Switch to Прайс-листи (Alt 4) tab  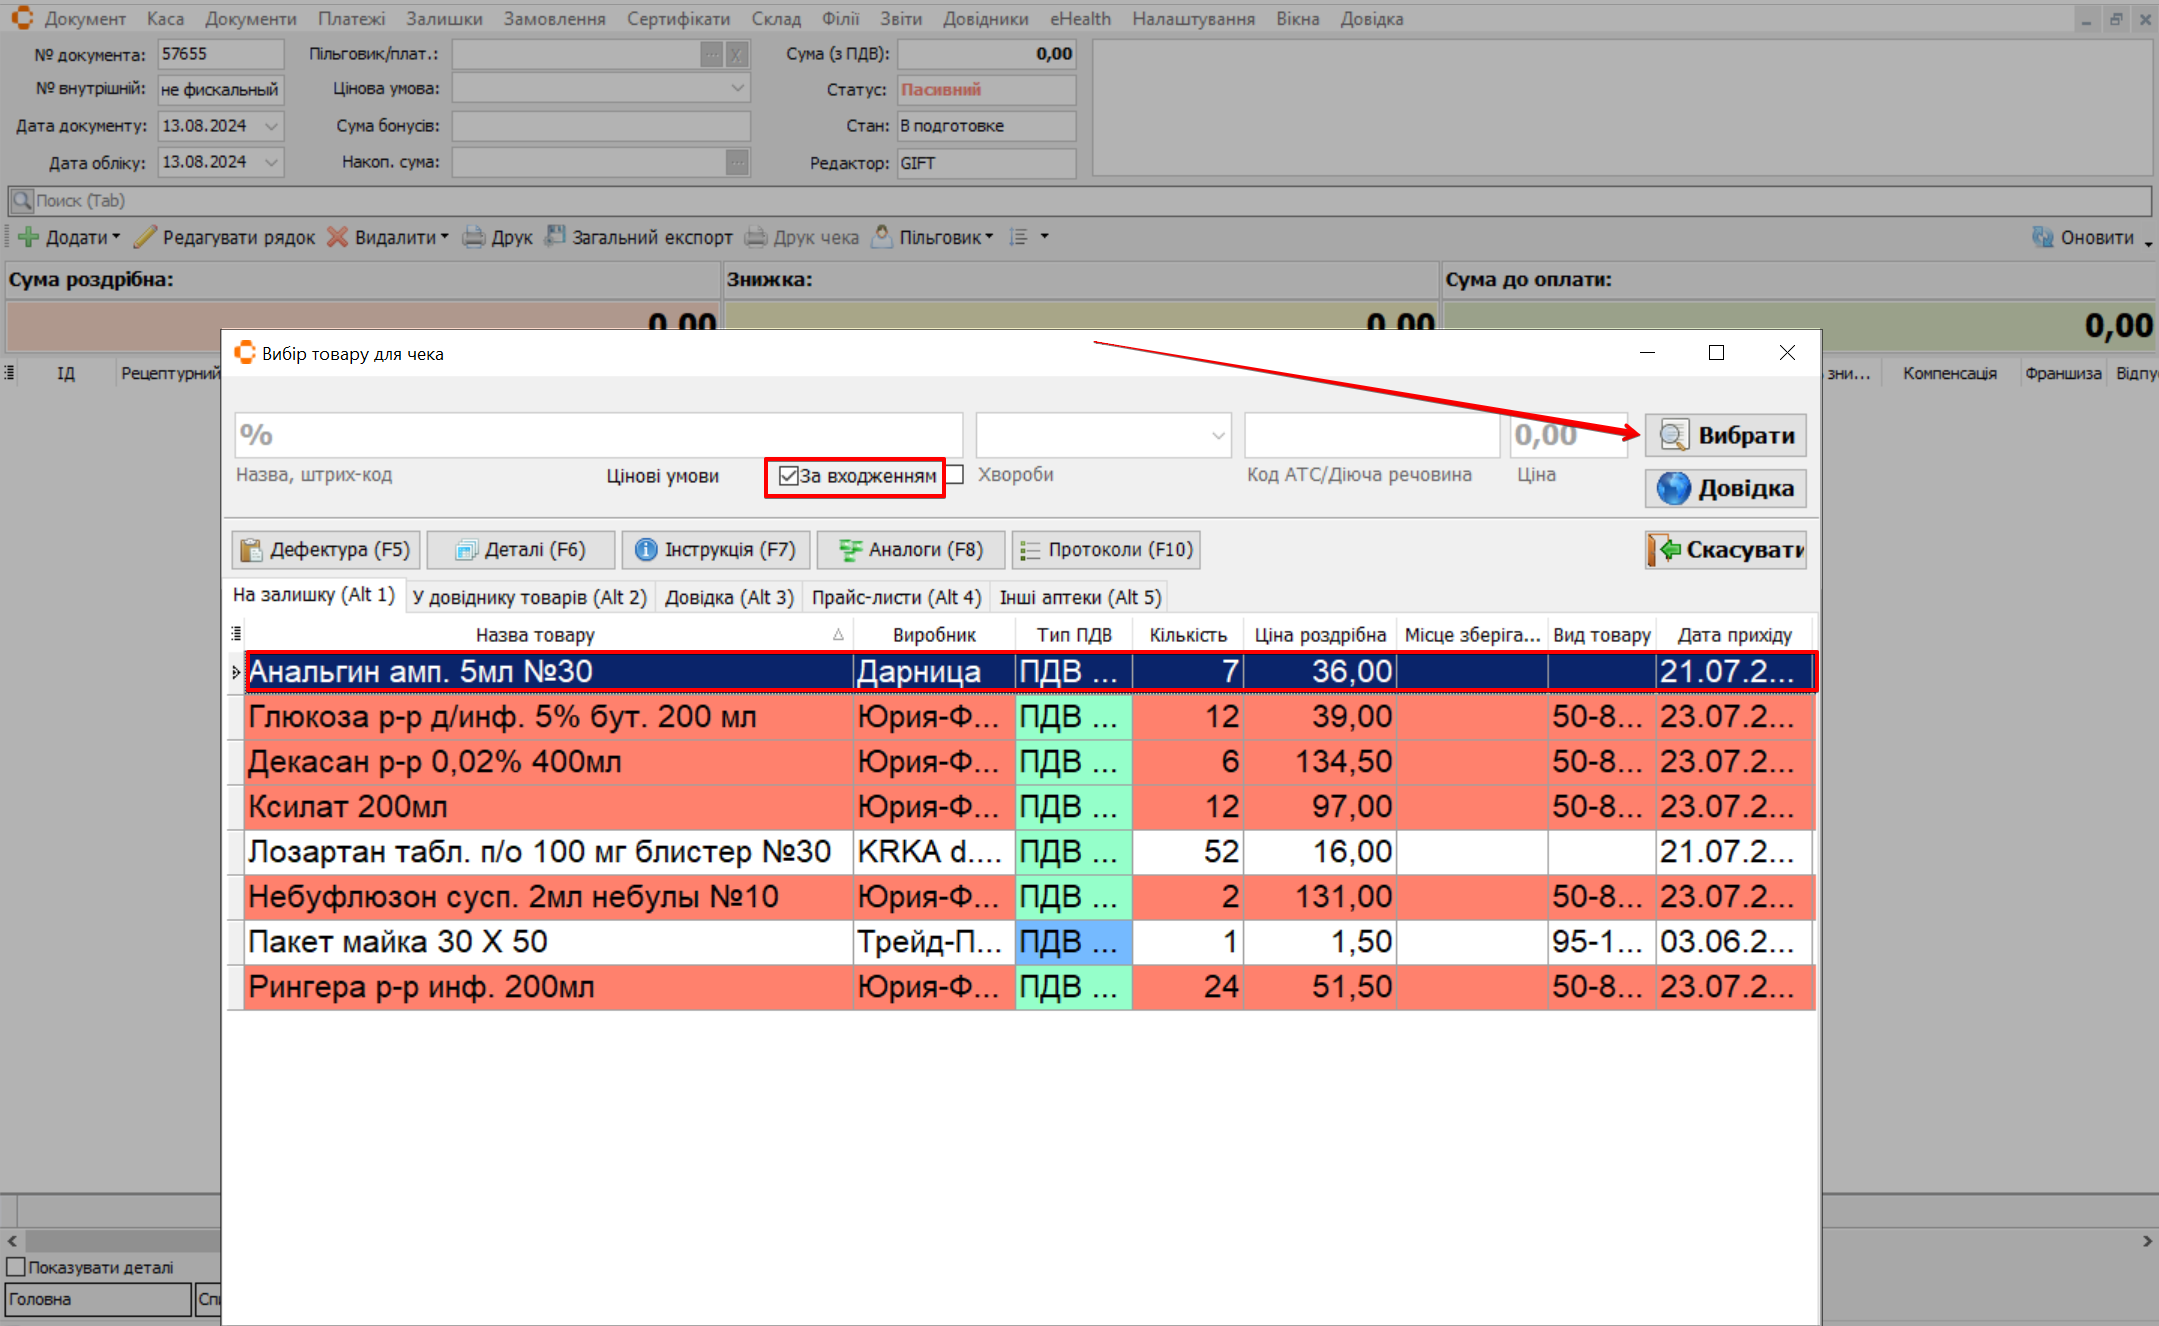click(x=896, y=598)
